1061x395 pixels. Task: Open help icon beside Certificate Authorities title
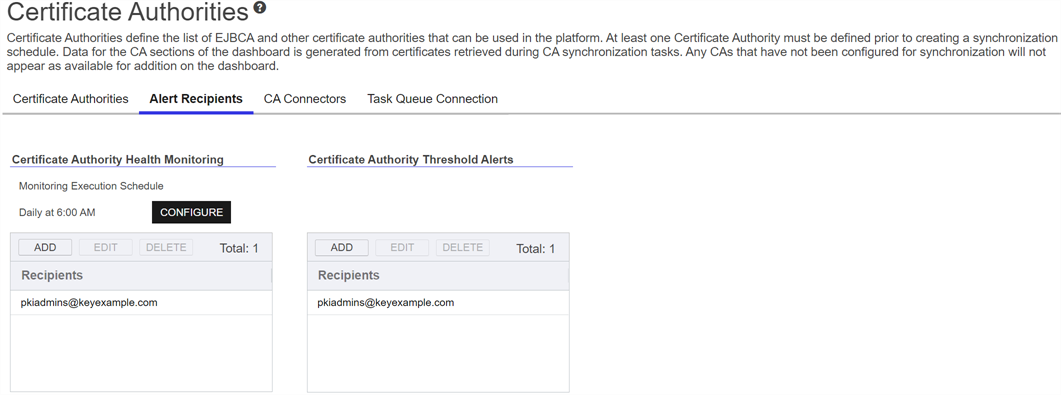[x=260, y=8]
